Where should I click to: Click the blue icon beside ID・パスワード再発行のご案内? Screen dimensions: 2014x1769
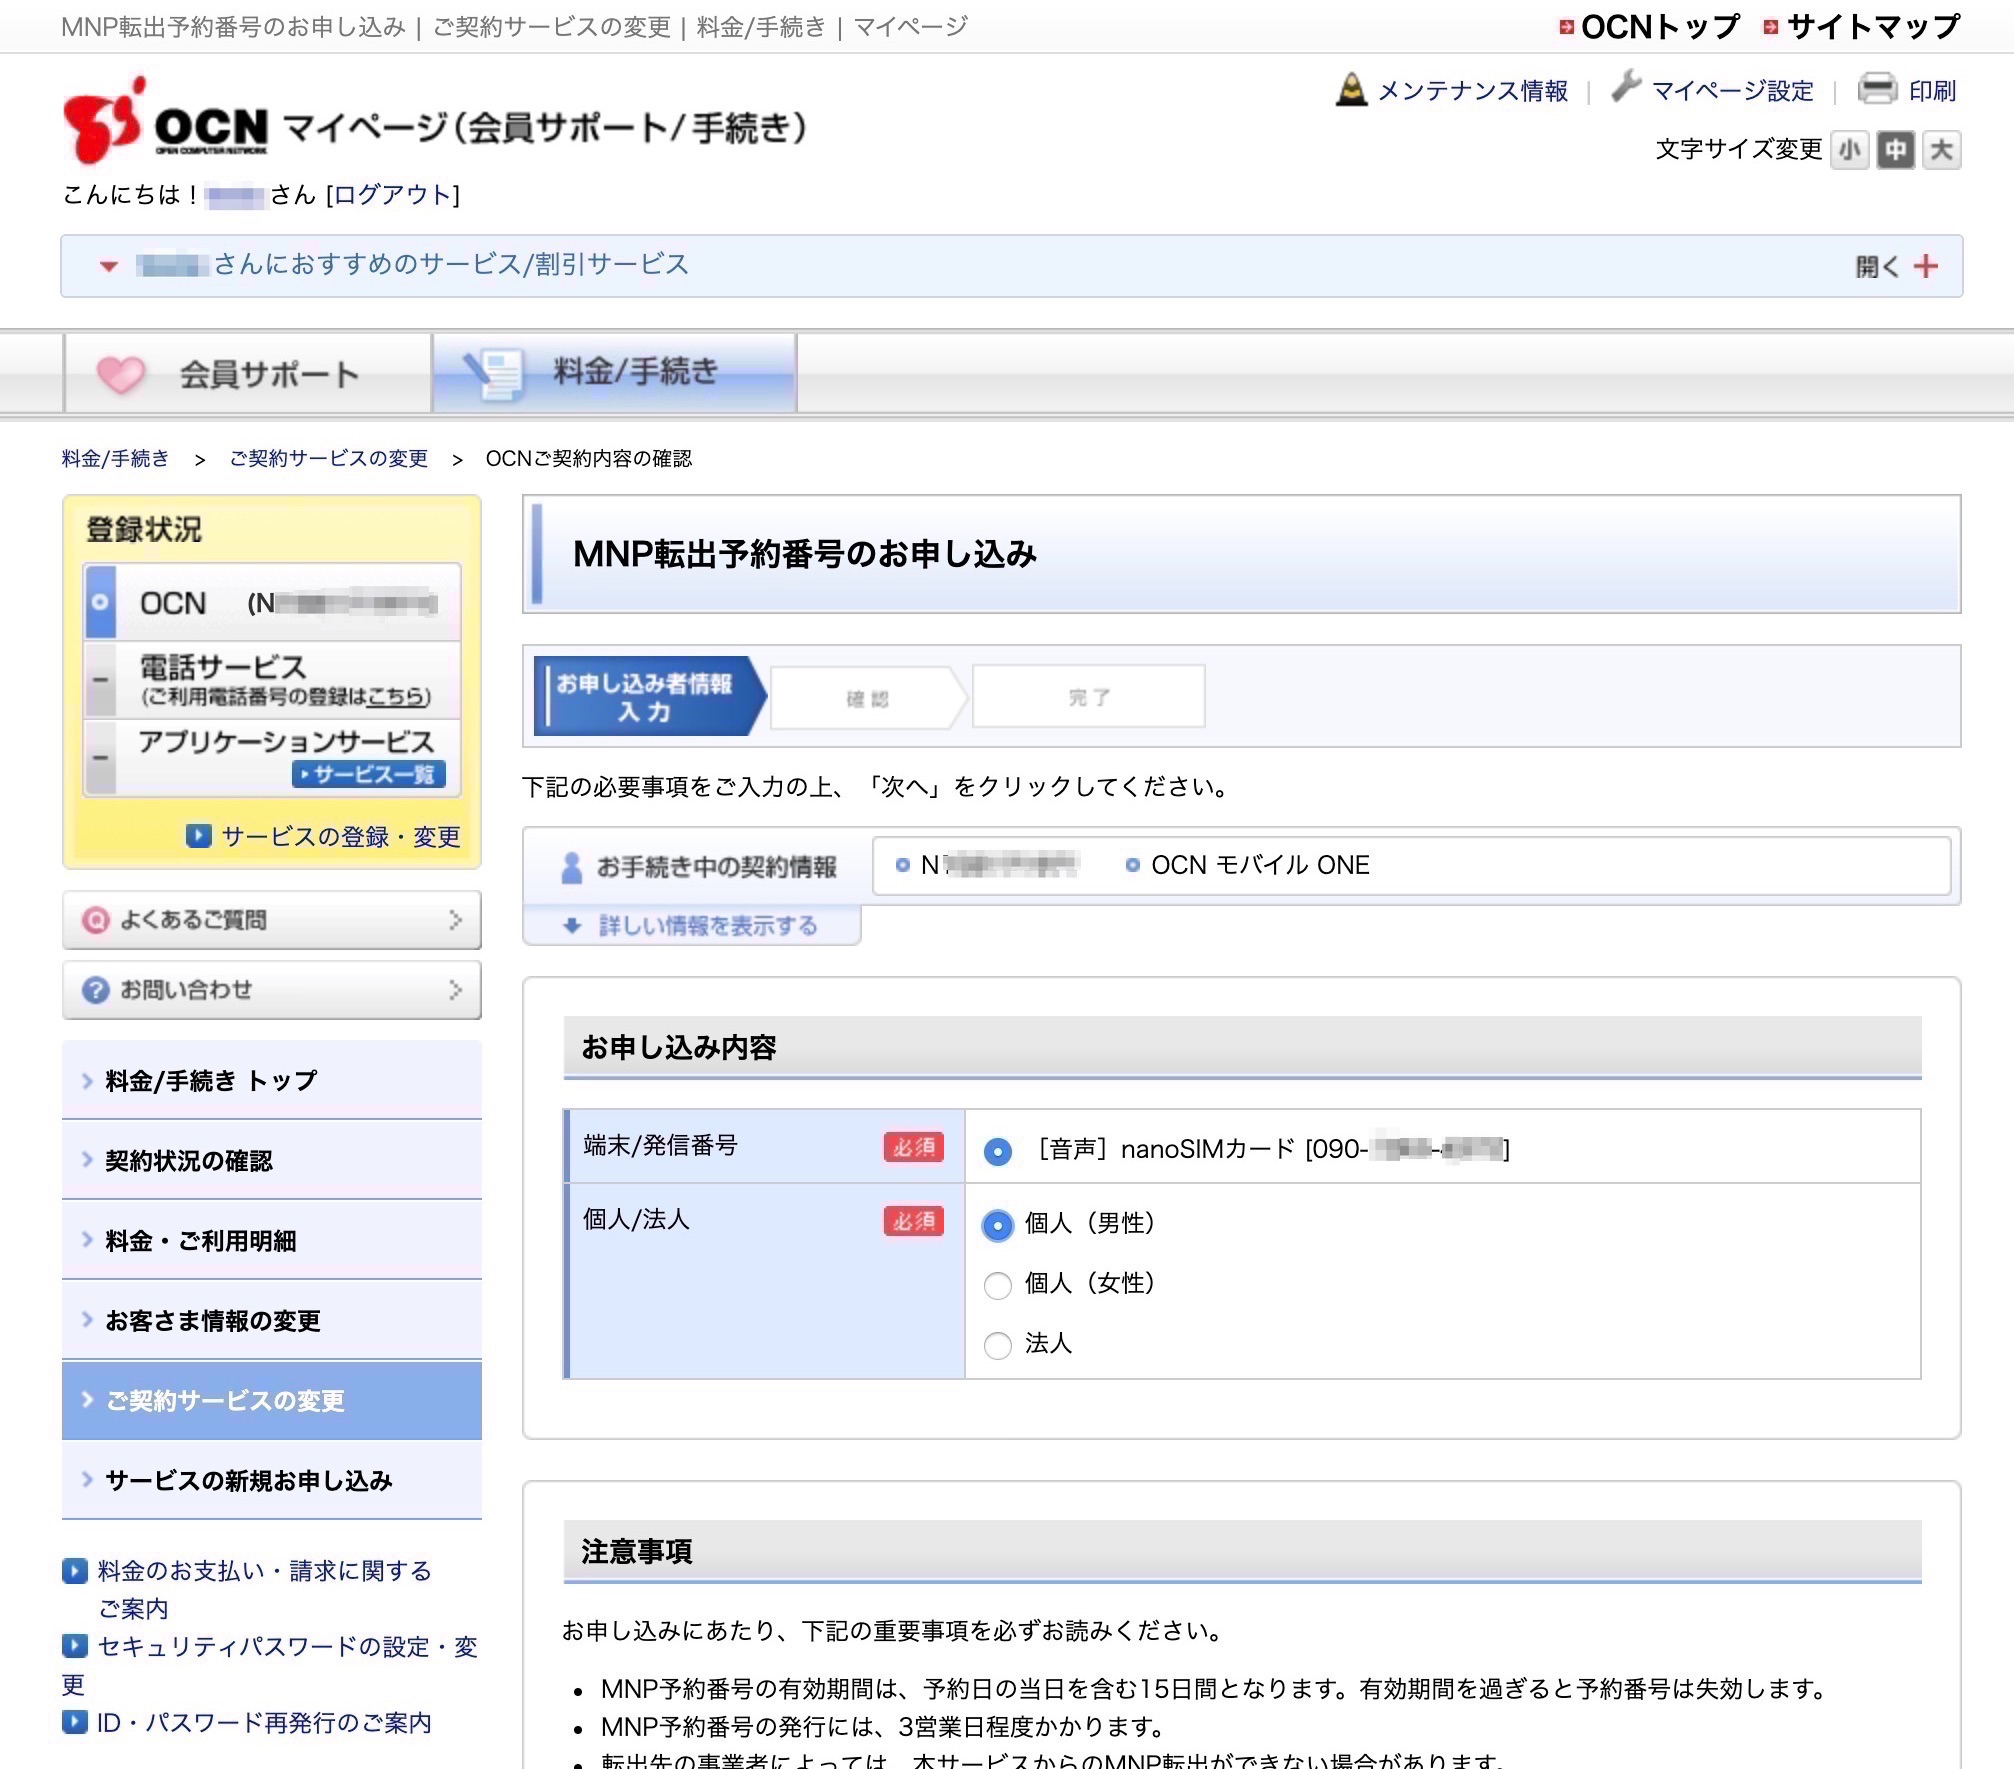(75, 1722)
